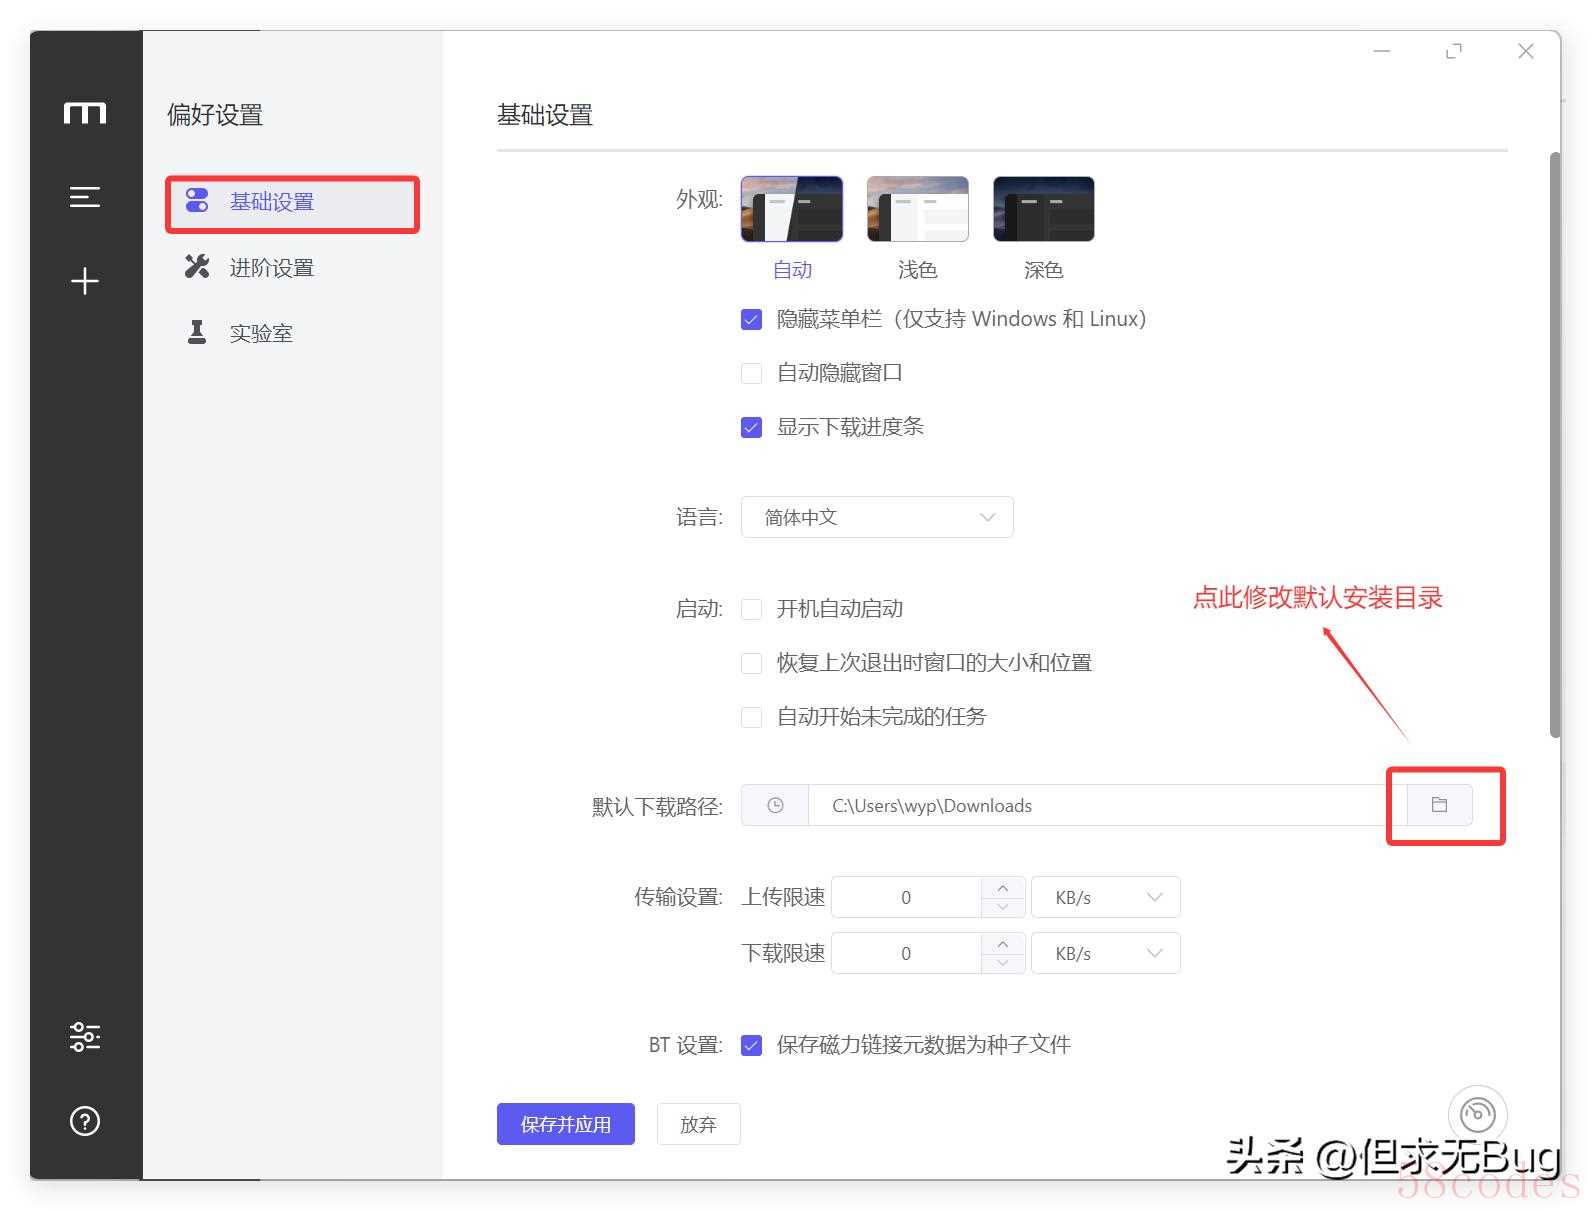The height and width of the screenshot is (1211, 1596).
Task: Click the clock history icon beside download path
Action: pos(775,805)
